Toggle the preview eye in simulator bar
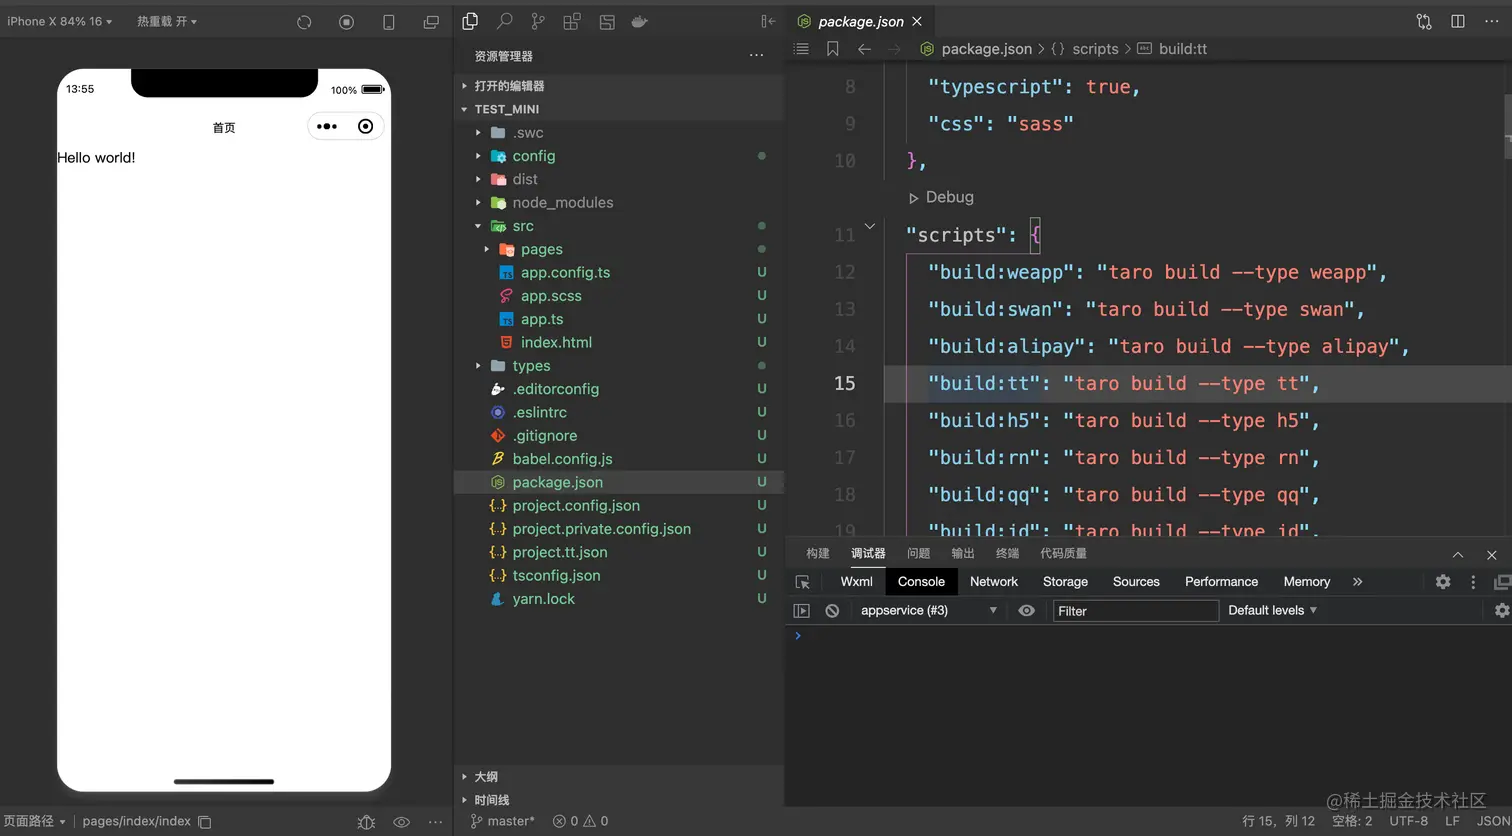Viewport: 1512px width, 836px height. click(x=401, y=822)
